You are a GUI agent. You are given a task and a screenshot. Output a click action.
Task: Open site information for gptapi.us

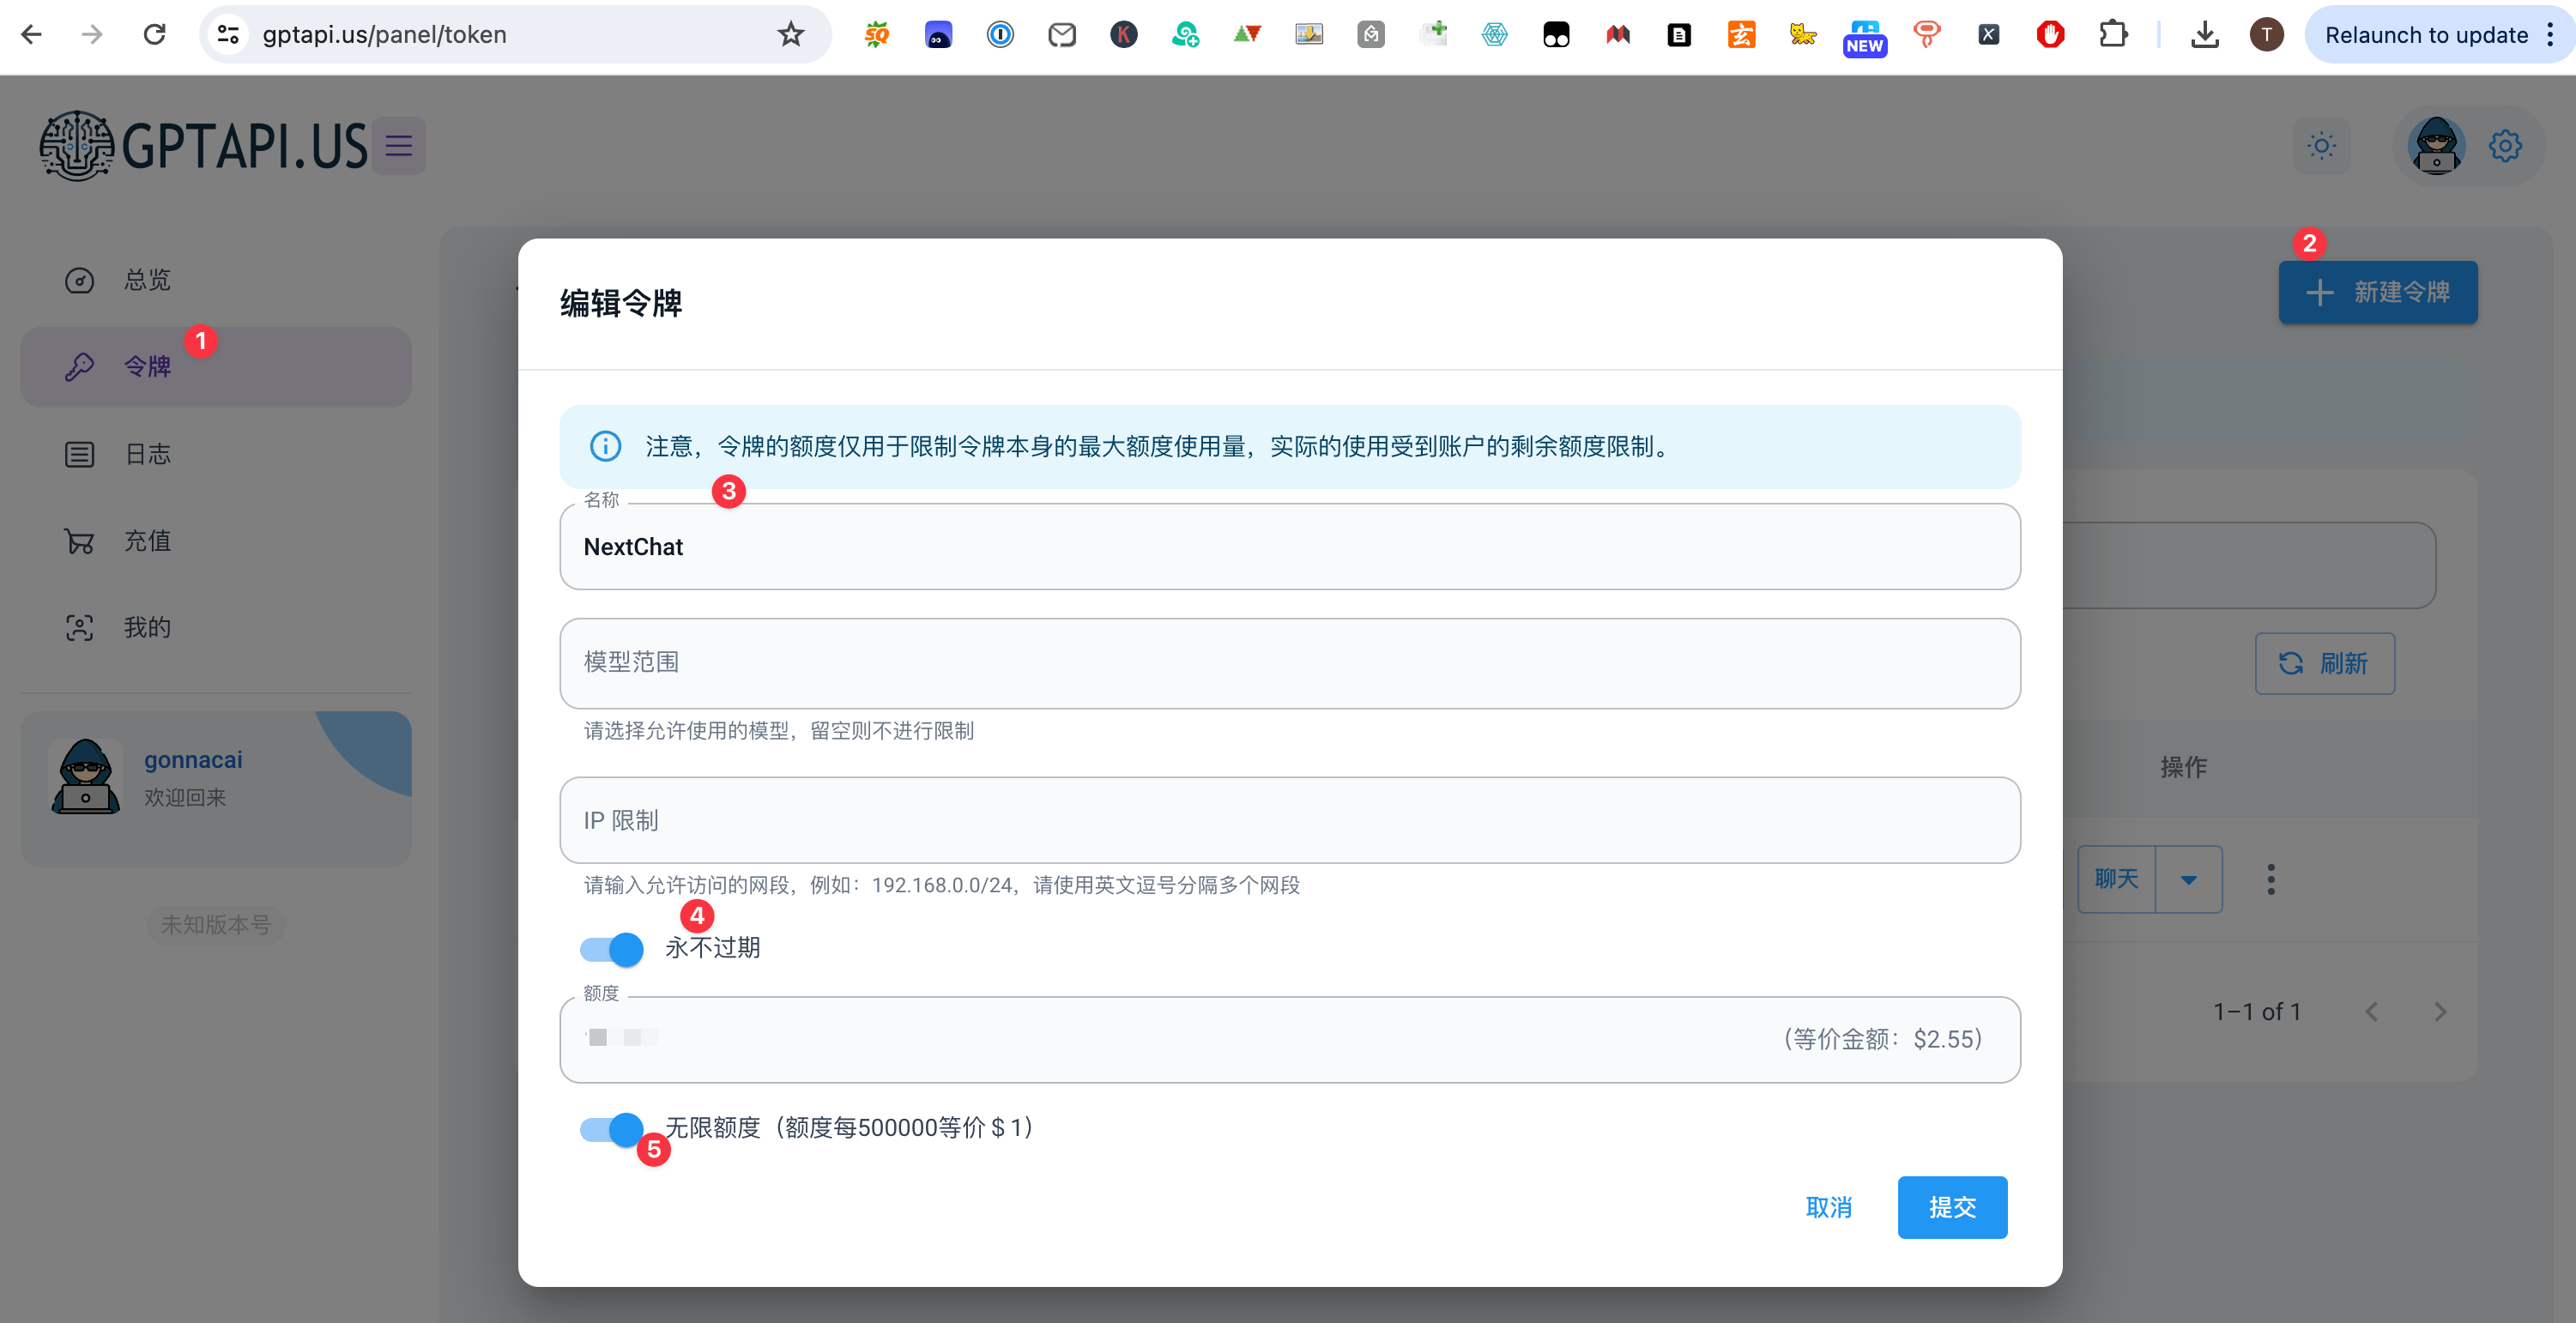228,35
